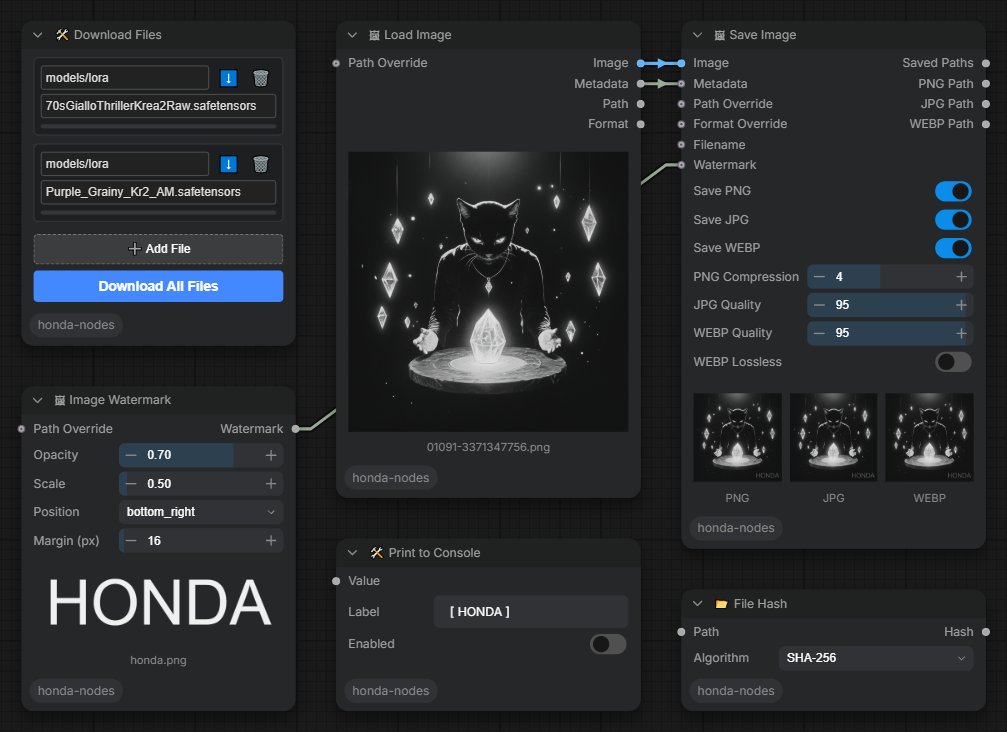Click the tools icon in Print to Console header

377,553
